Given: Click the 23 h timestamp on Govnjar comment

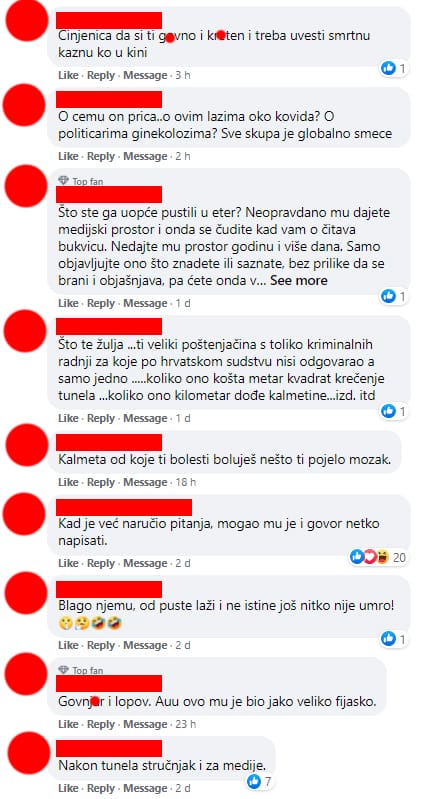Looking at the screenshot, I should pyautogui.click(x=186, y=724).
